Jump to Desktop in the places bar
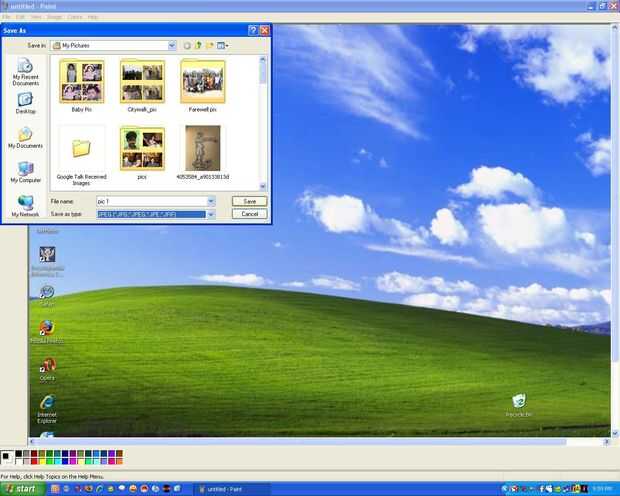This screenshot has width=620, height=496. point(25,103)
